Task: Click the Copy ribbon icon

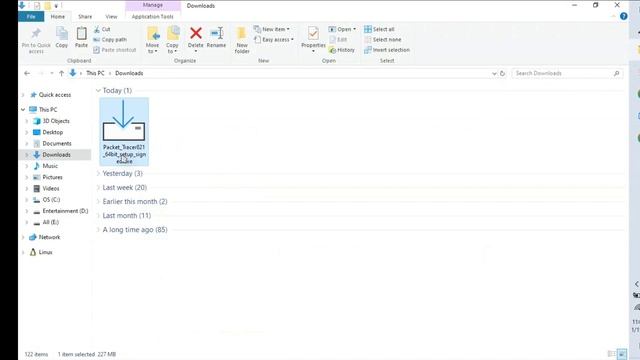Action: [62, 34]
